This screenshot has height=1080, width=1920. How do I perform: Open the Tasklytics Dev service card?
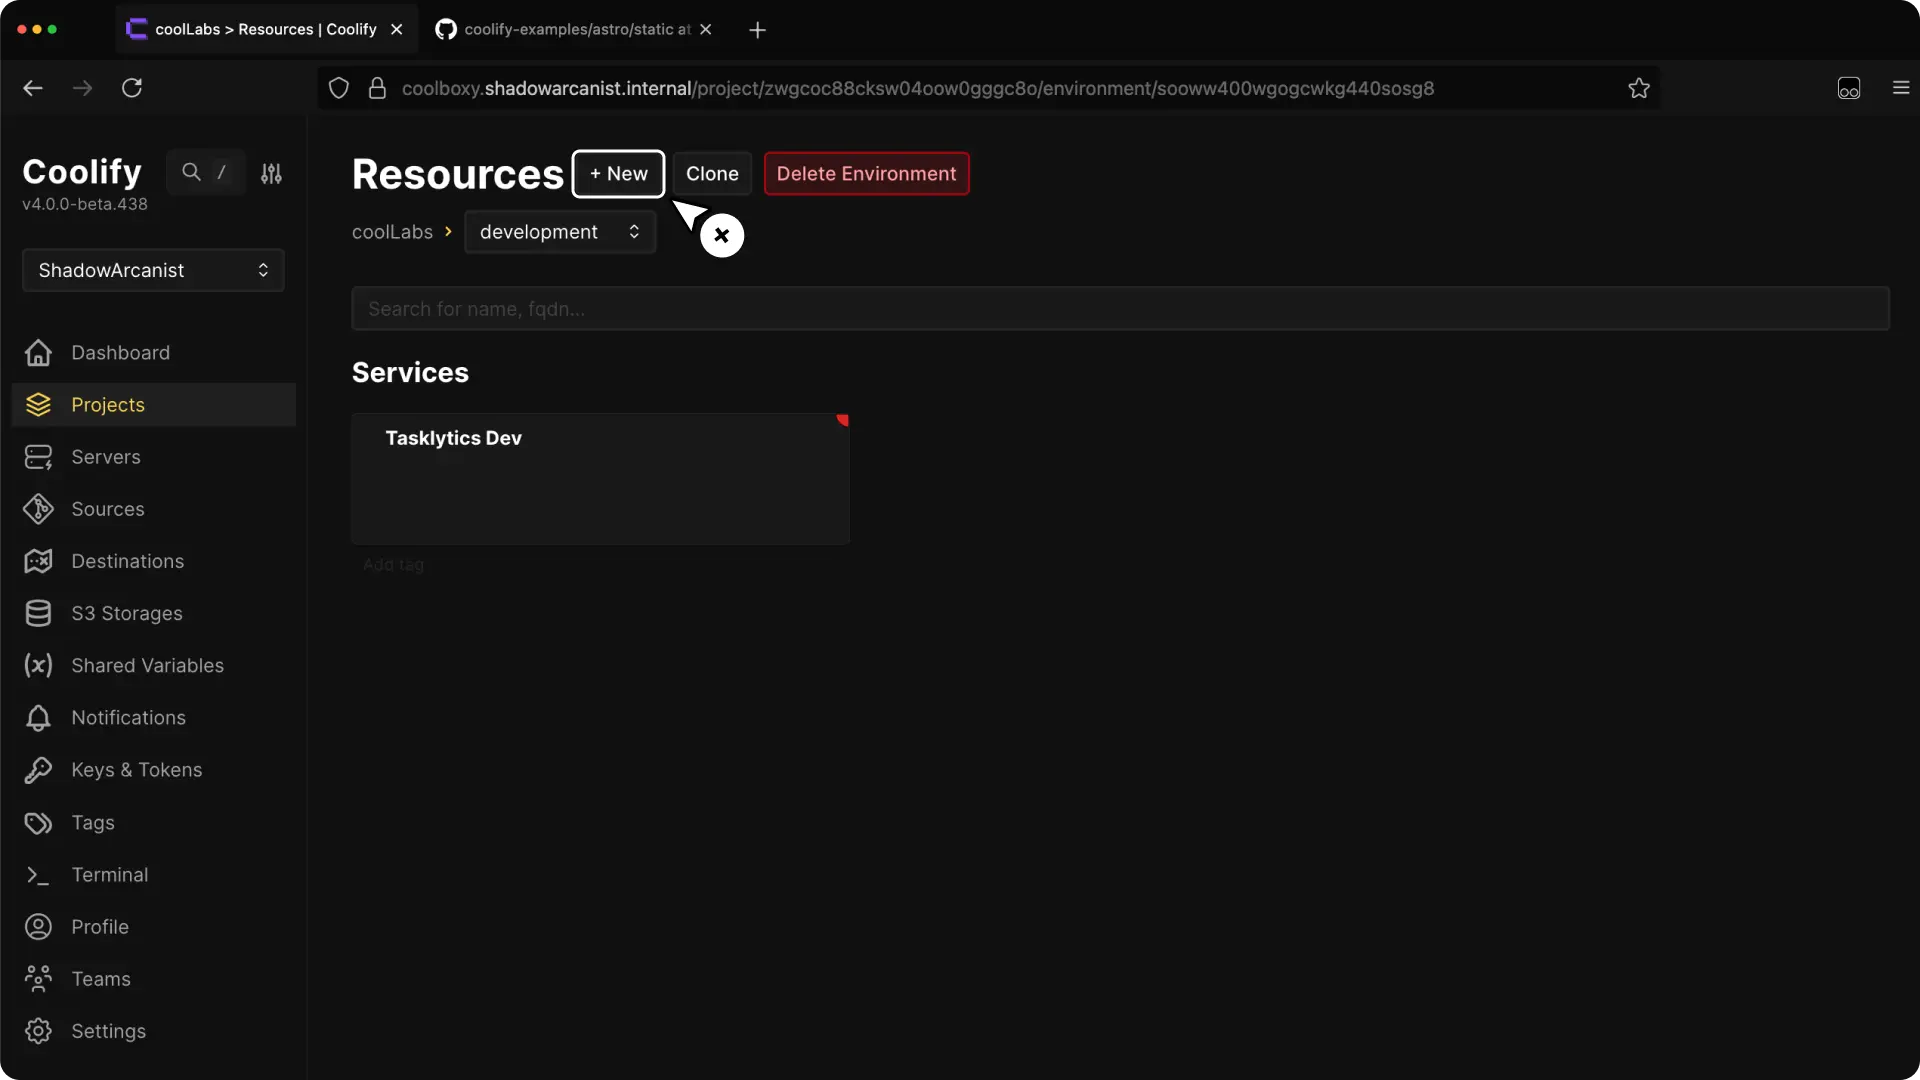[x=600, y=478]
